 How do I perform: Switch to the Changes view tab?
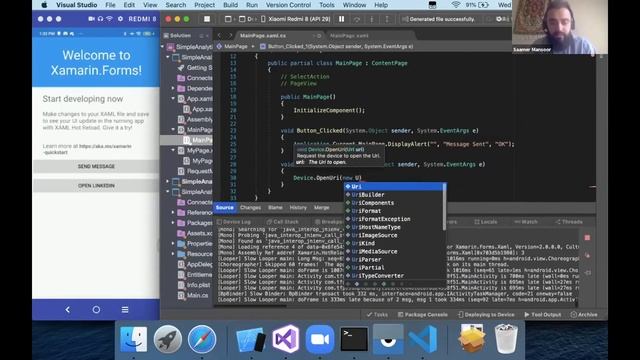point(250,207)
